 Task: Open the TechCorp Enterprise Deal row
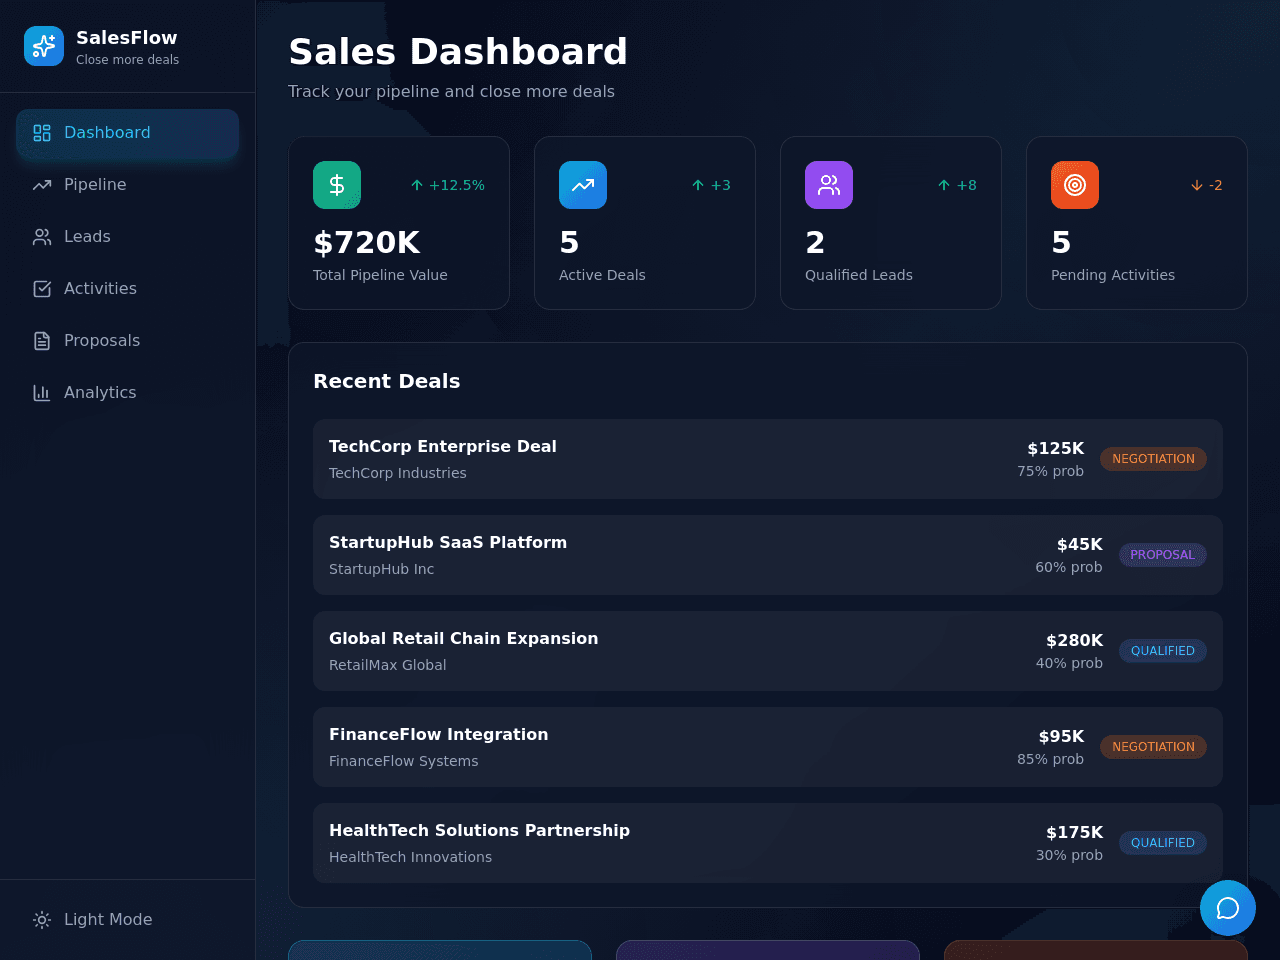pos(768,459)
